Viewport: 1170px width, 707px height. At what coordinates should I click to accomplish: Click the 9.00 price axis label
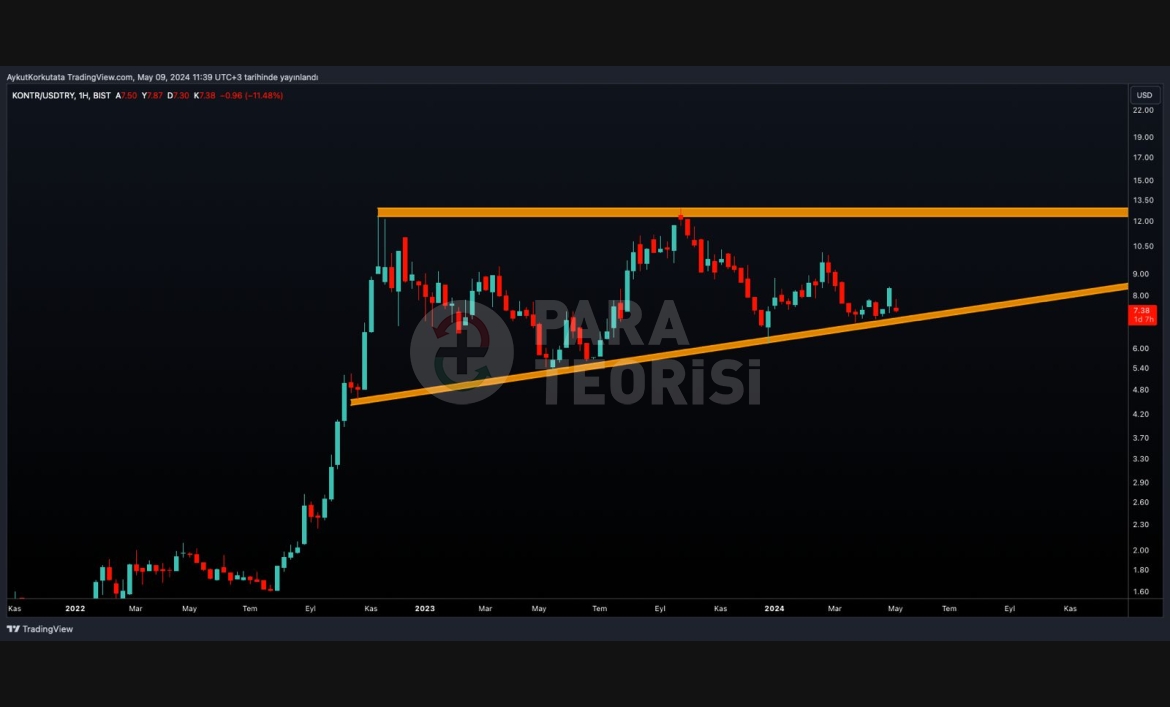coord(1141,274)
